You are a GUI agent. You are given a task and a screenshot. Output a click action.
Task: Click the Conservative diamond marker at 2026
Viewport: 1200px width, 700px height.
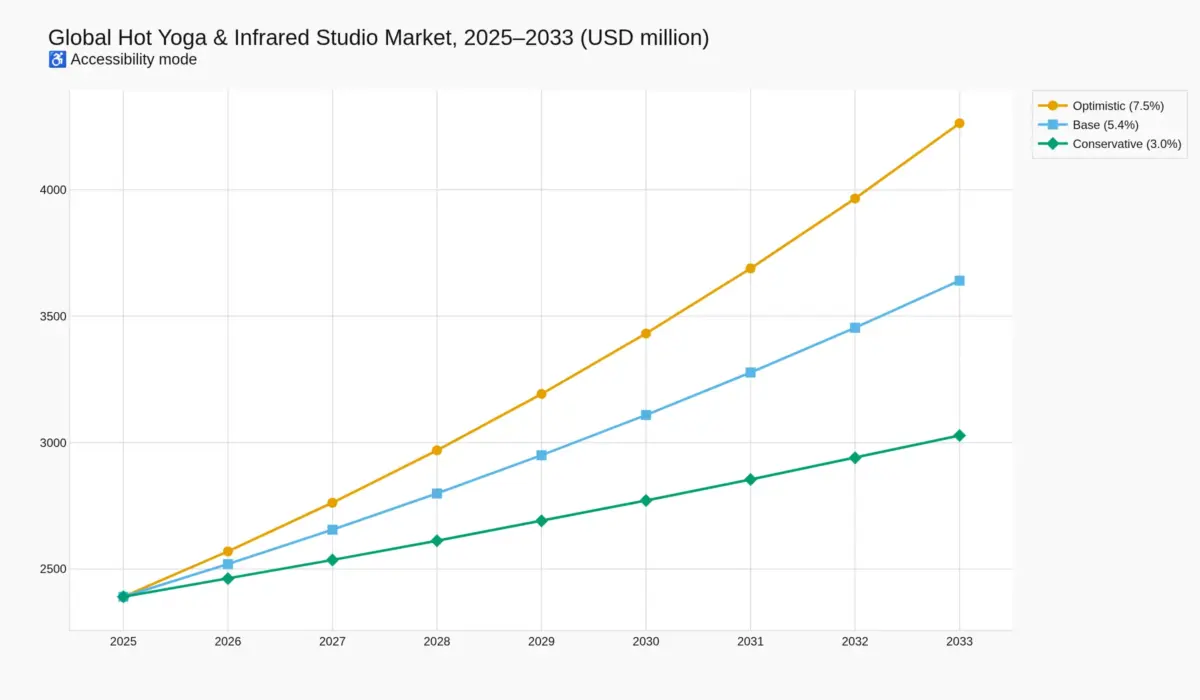point(228,578)
